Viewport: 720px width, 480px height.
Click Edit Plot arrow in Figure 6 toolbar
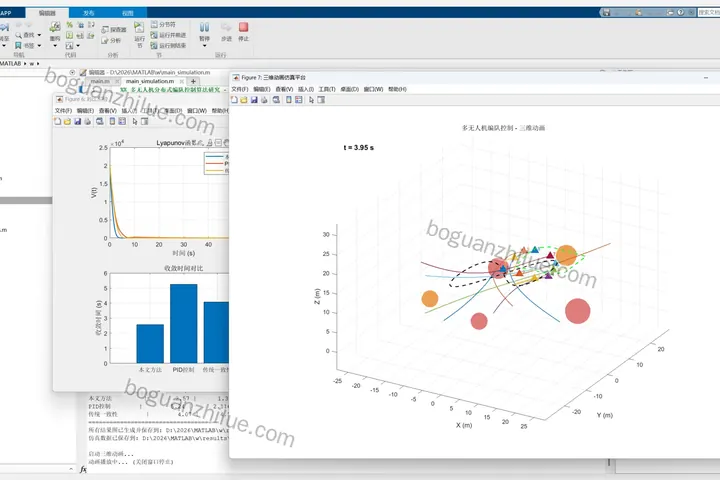135,121
